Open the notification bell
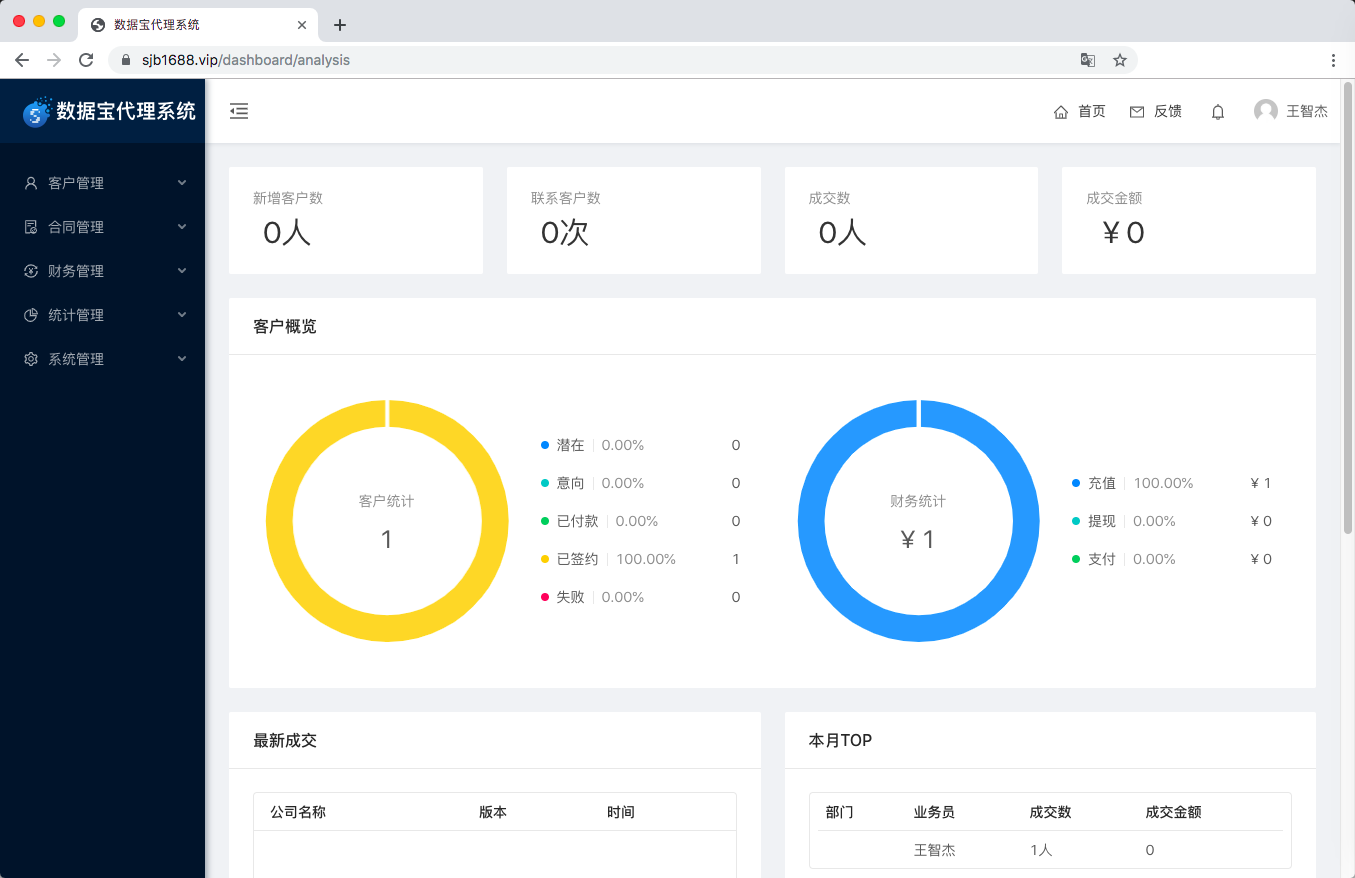 click(1218, 112)
